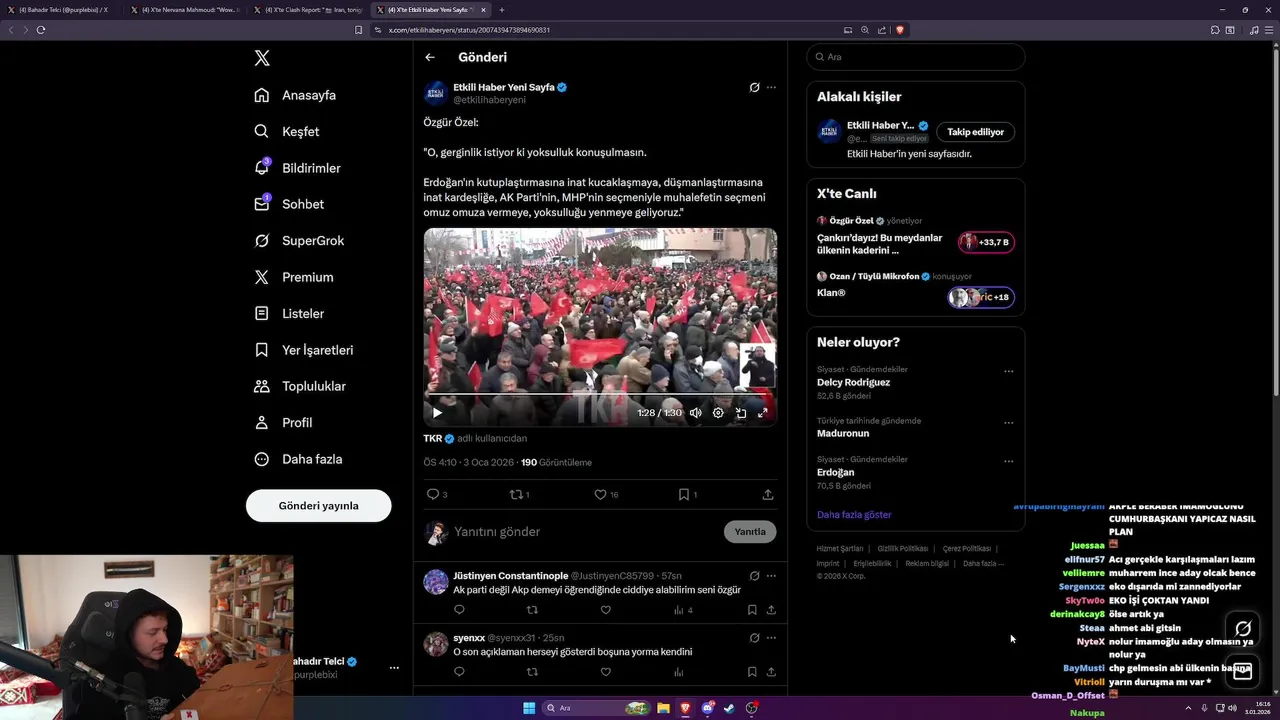Switch to the Bahadır Telci browser tab

(x=58, y=10)
